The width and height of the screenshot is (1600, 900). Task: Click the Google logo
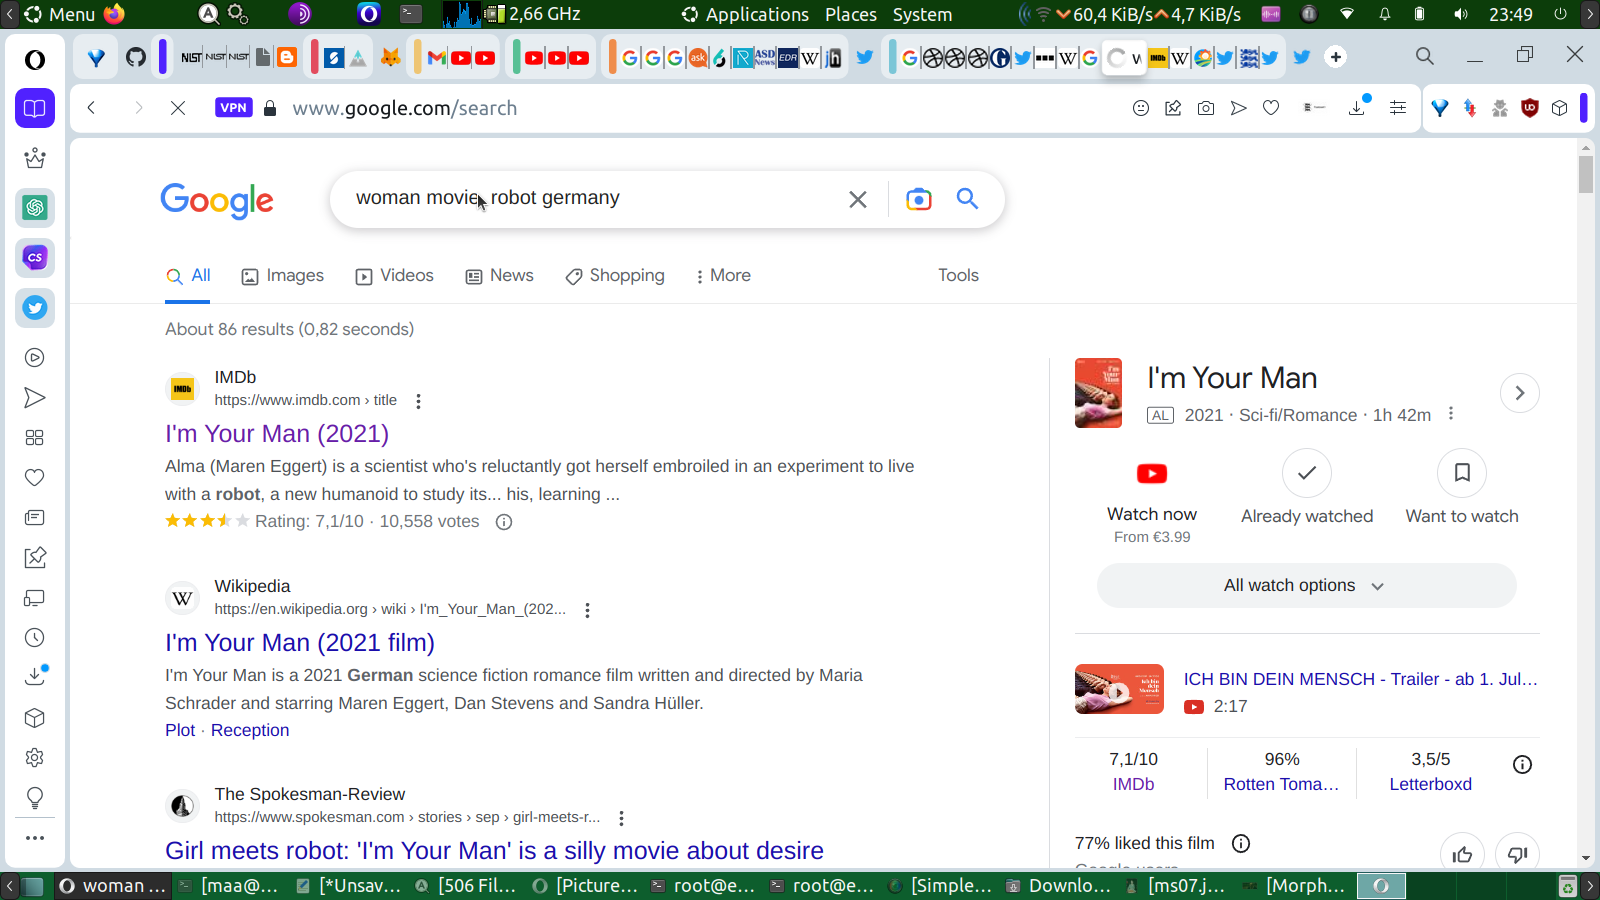click(217, 200)
